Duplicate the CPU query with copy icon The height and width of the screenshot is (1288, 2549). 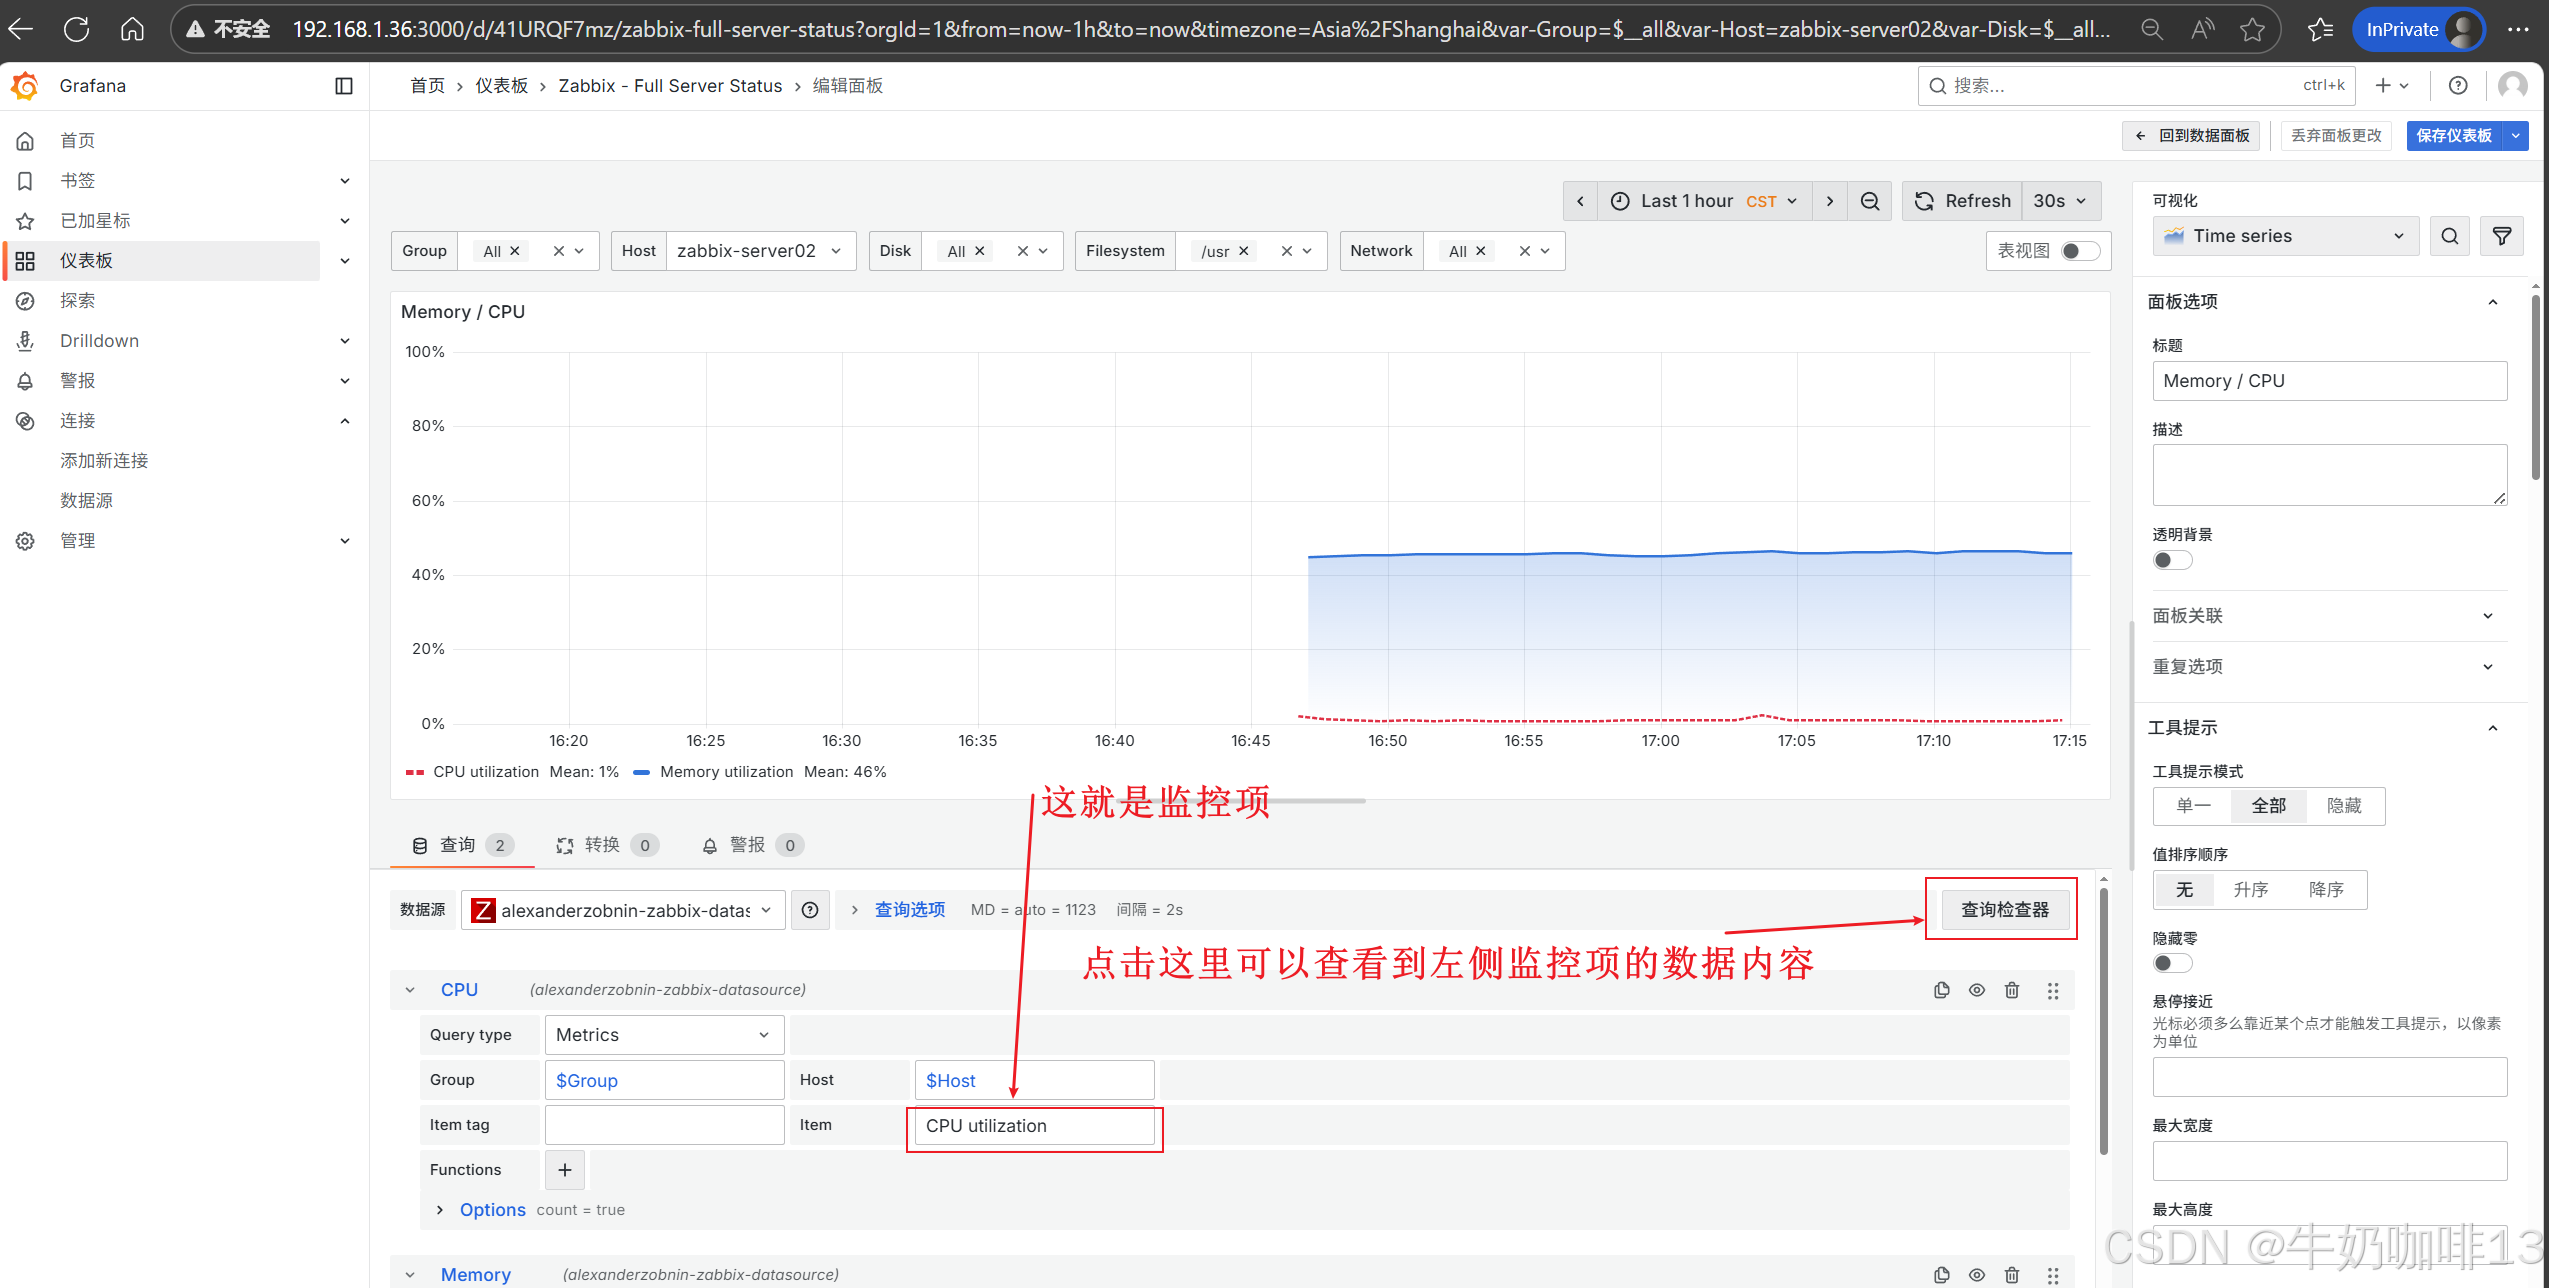coord(1941,990)
